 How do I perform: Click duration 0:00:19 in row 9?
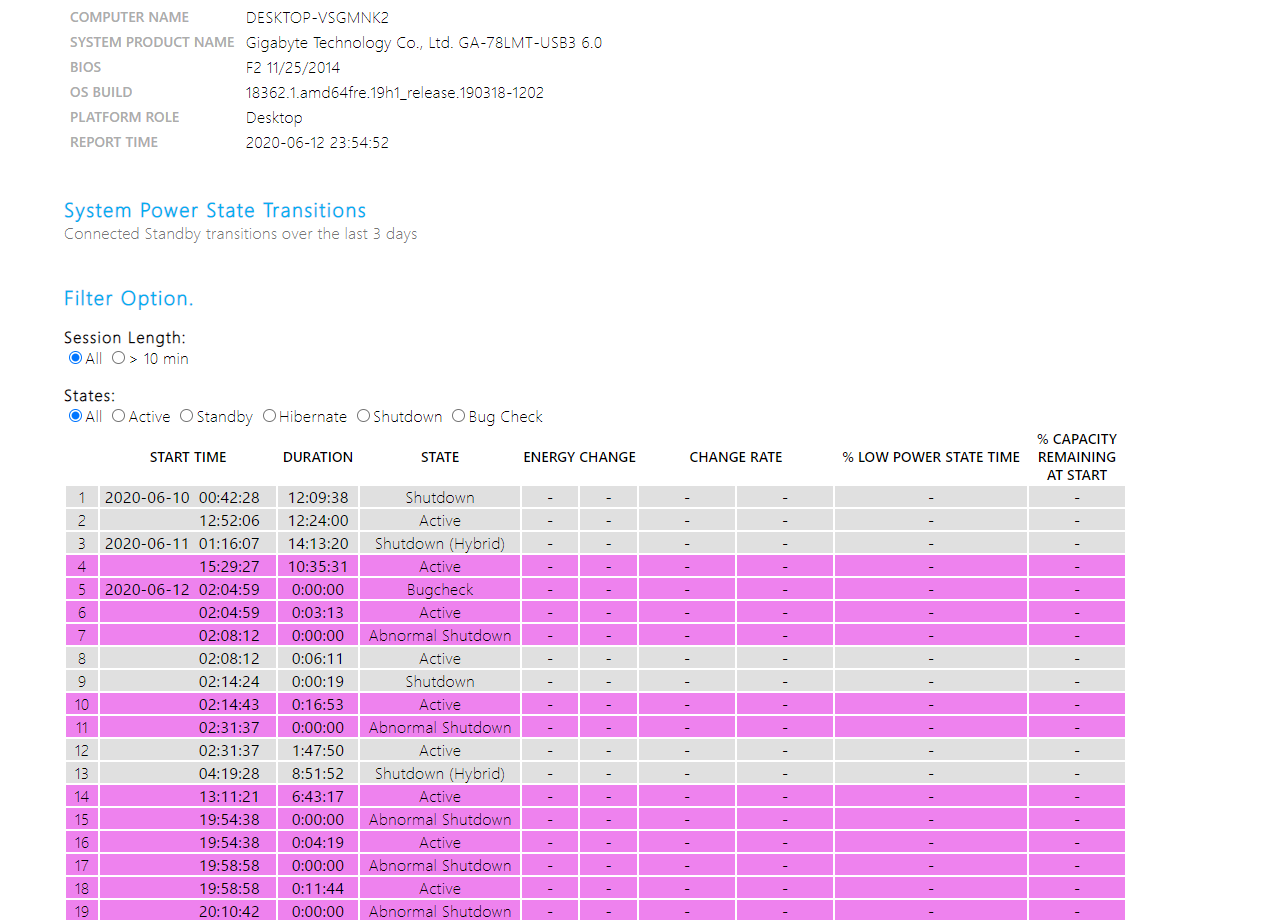318,682
